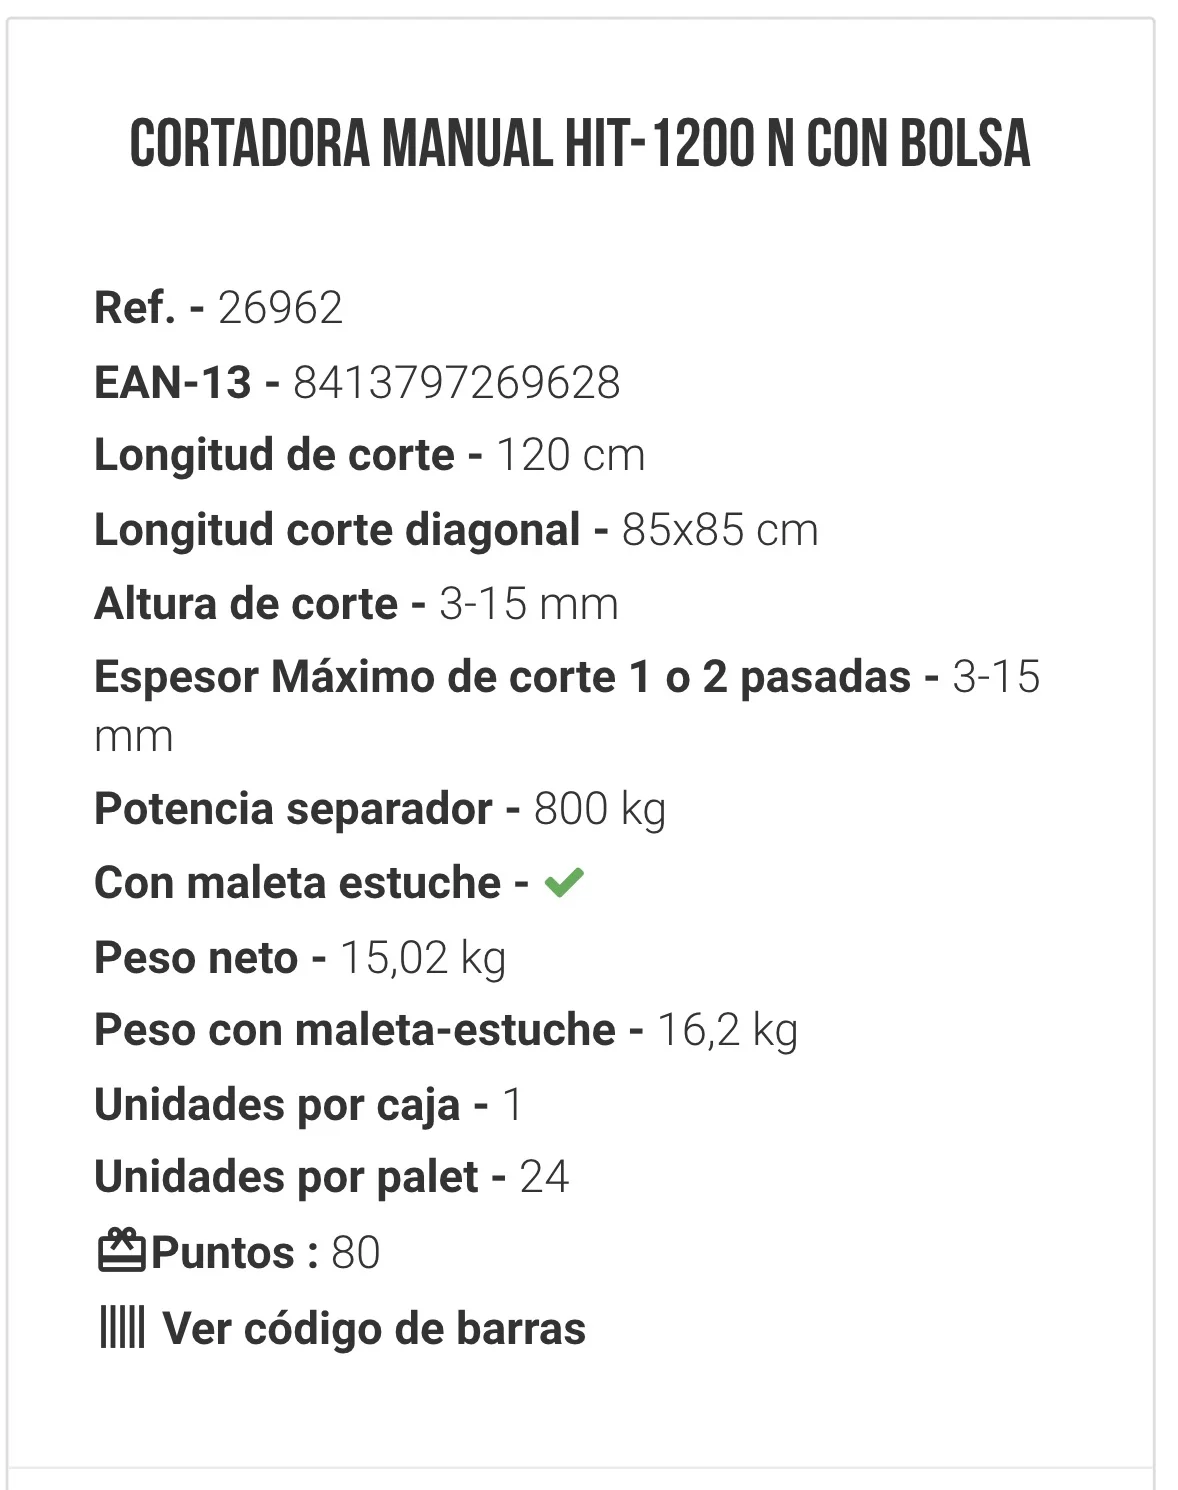The height and width of the screenshot is (1490, 1178).
Task: Click the EAN-13 code 8413797269628
Action: click(456, 382)
